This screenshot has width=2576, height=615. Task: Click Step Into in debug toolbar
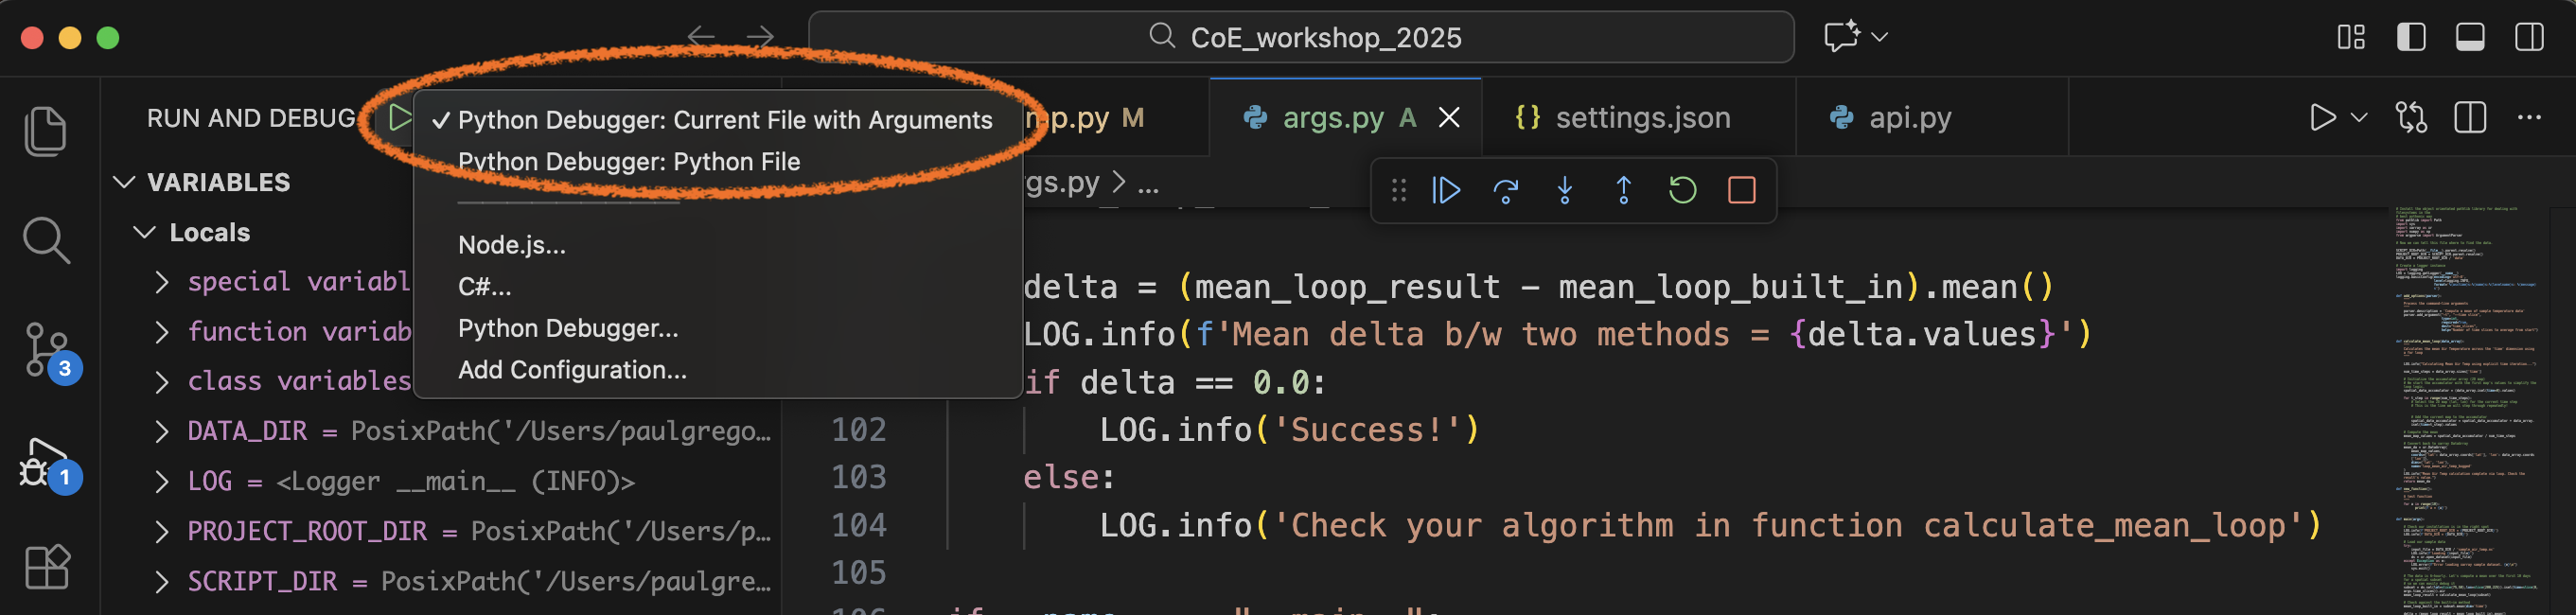point(1564,190)
